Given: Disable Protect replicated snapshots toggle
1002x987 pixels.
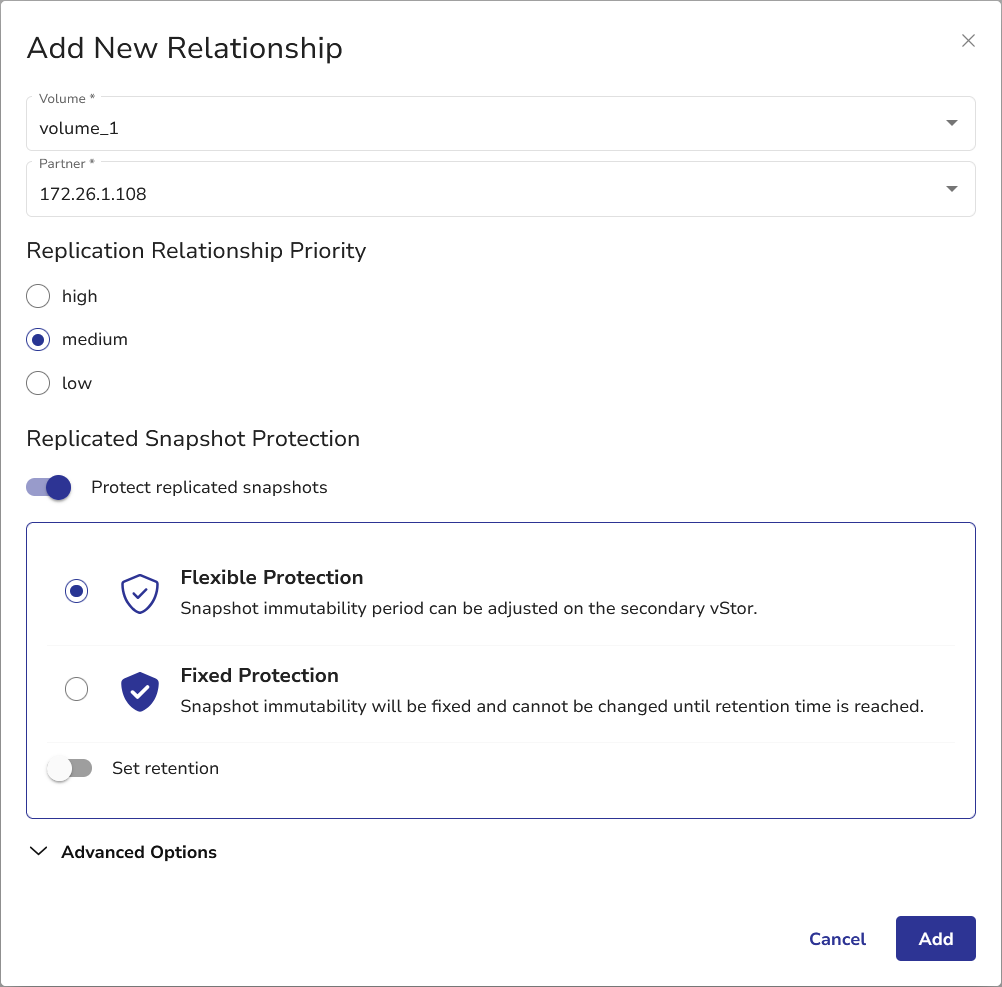Looking at the screenshot, I should click(49, 488).
